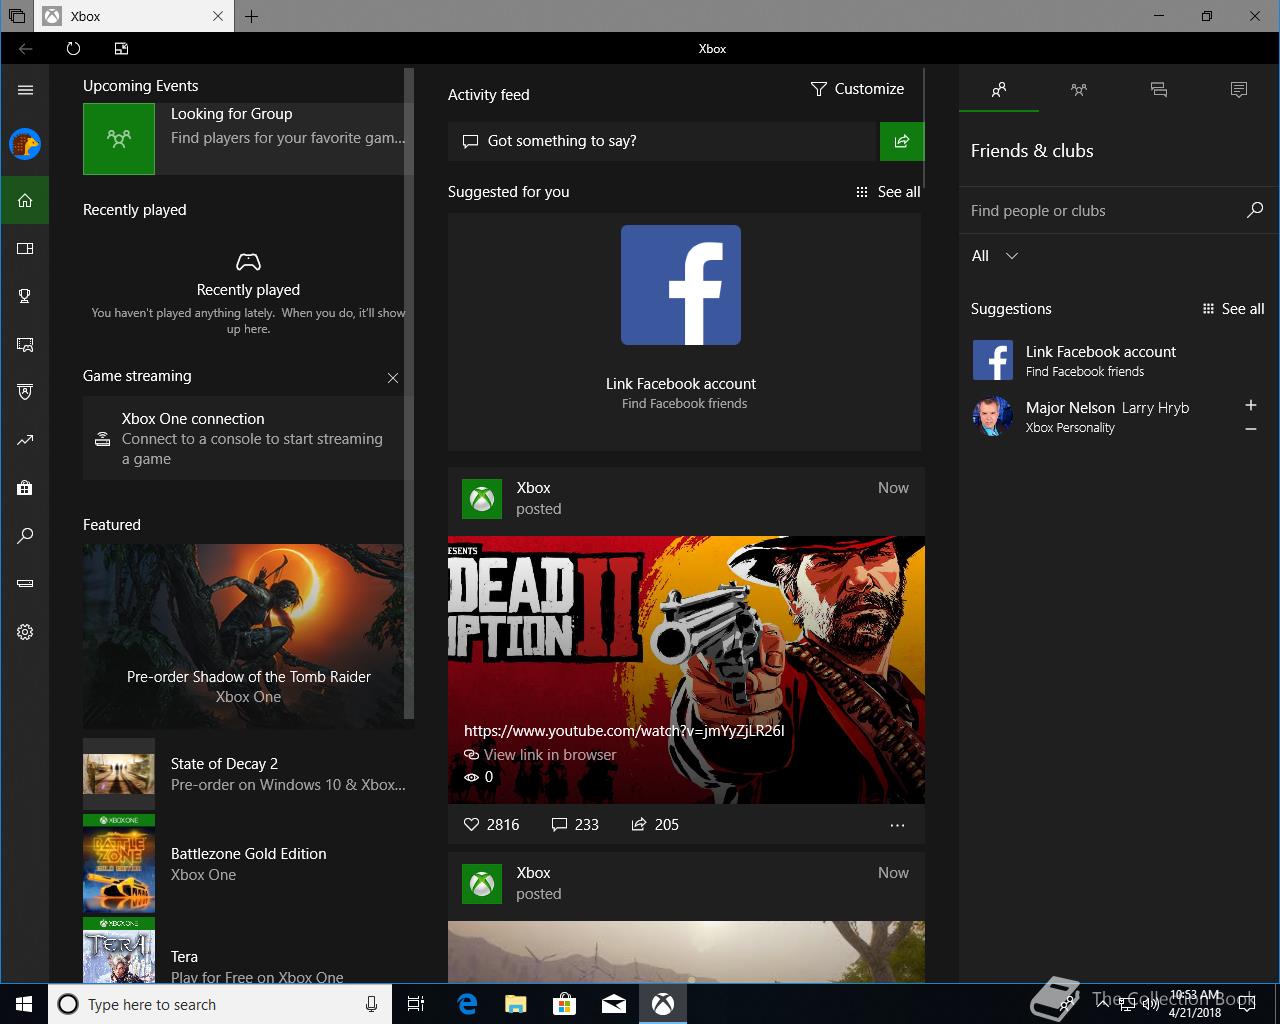The width and height of the screenshot is (1280, 1024).
Task: Open Microsoft Store bag icon in sidebar
Action: pos(25,488)
